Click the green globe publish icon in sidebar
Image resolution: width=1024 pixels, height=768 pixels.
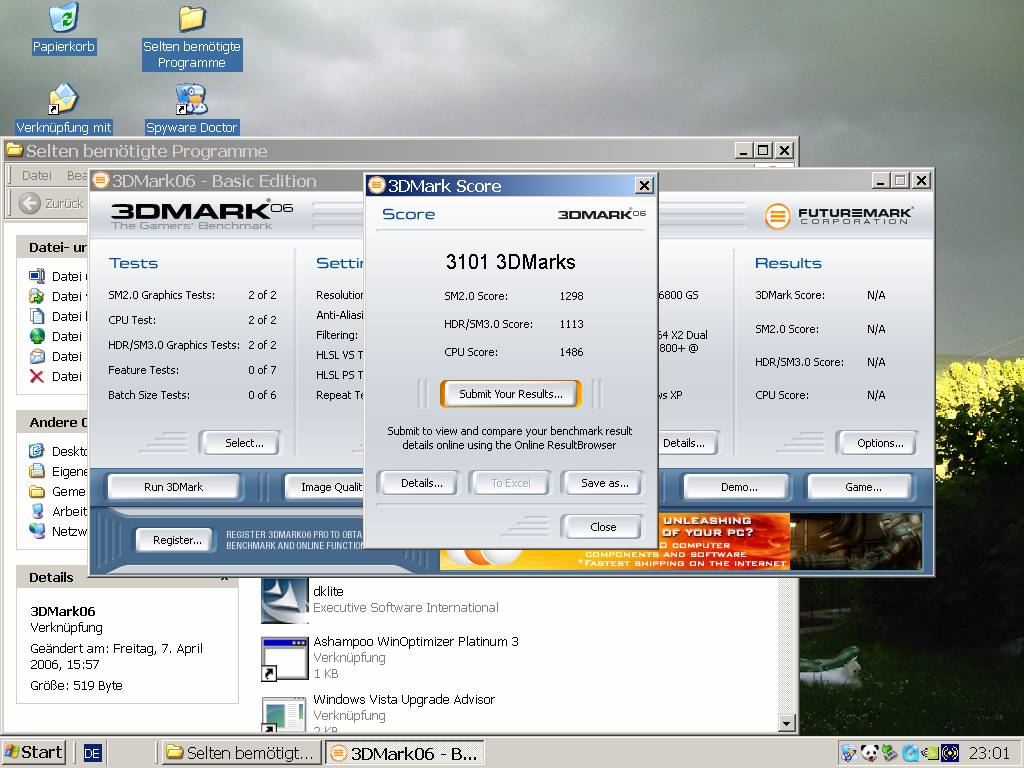(x=37, y=336)
